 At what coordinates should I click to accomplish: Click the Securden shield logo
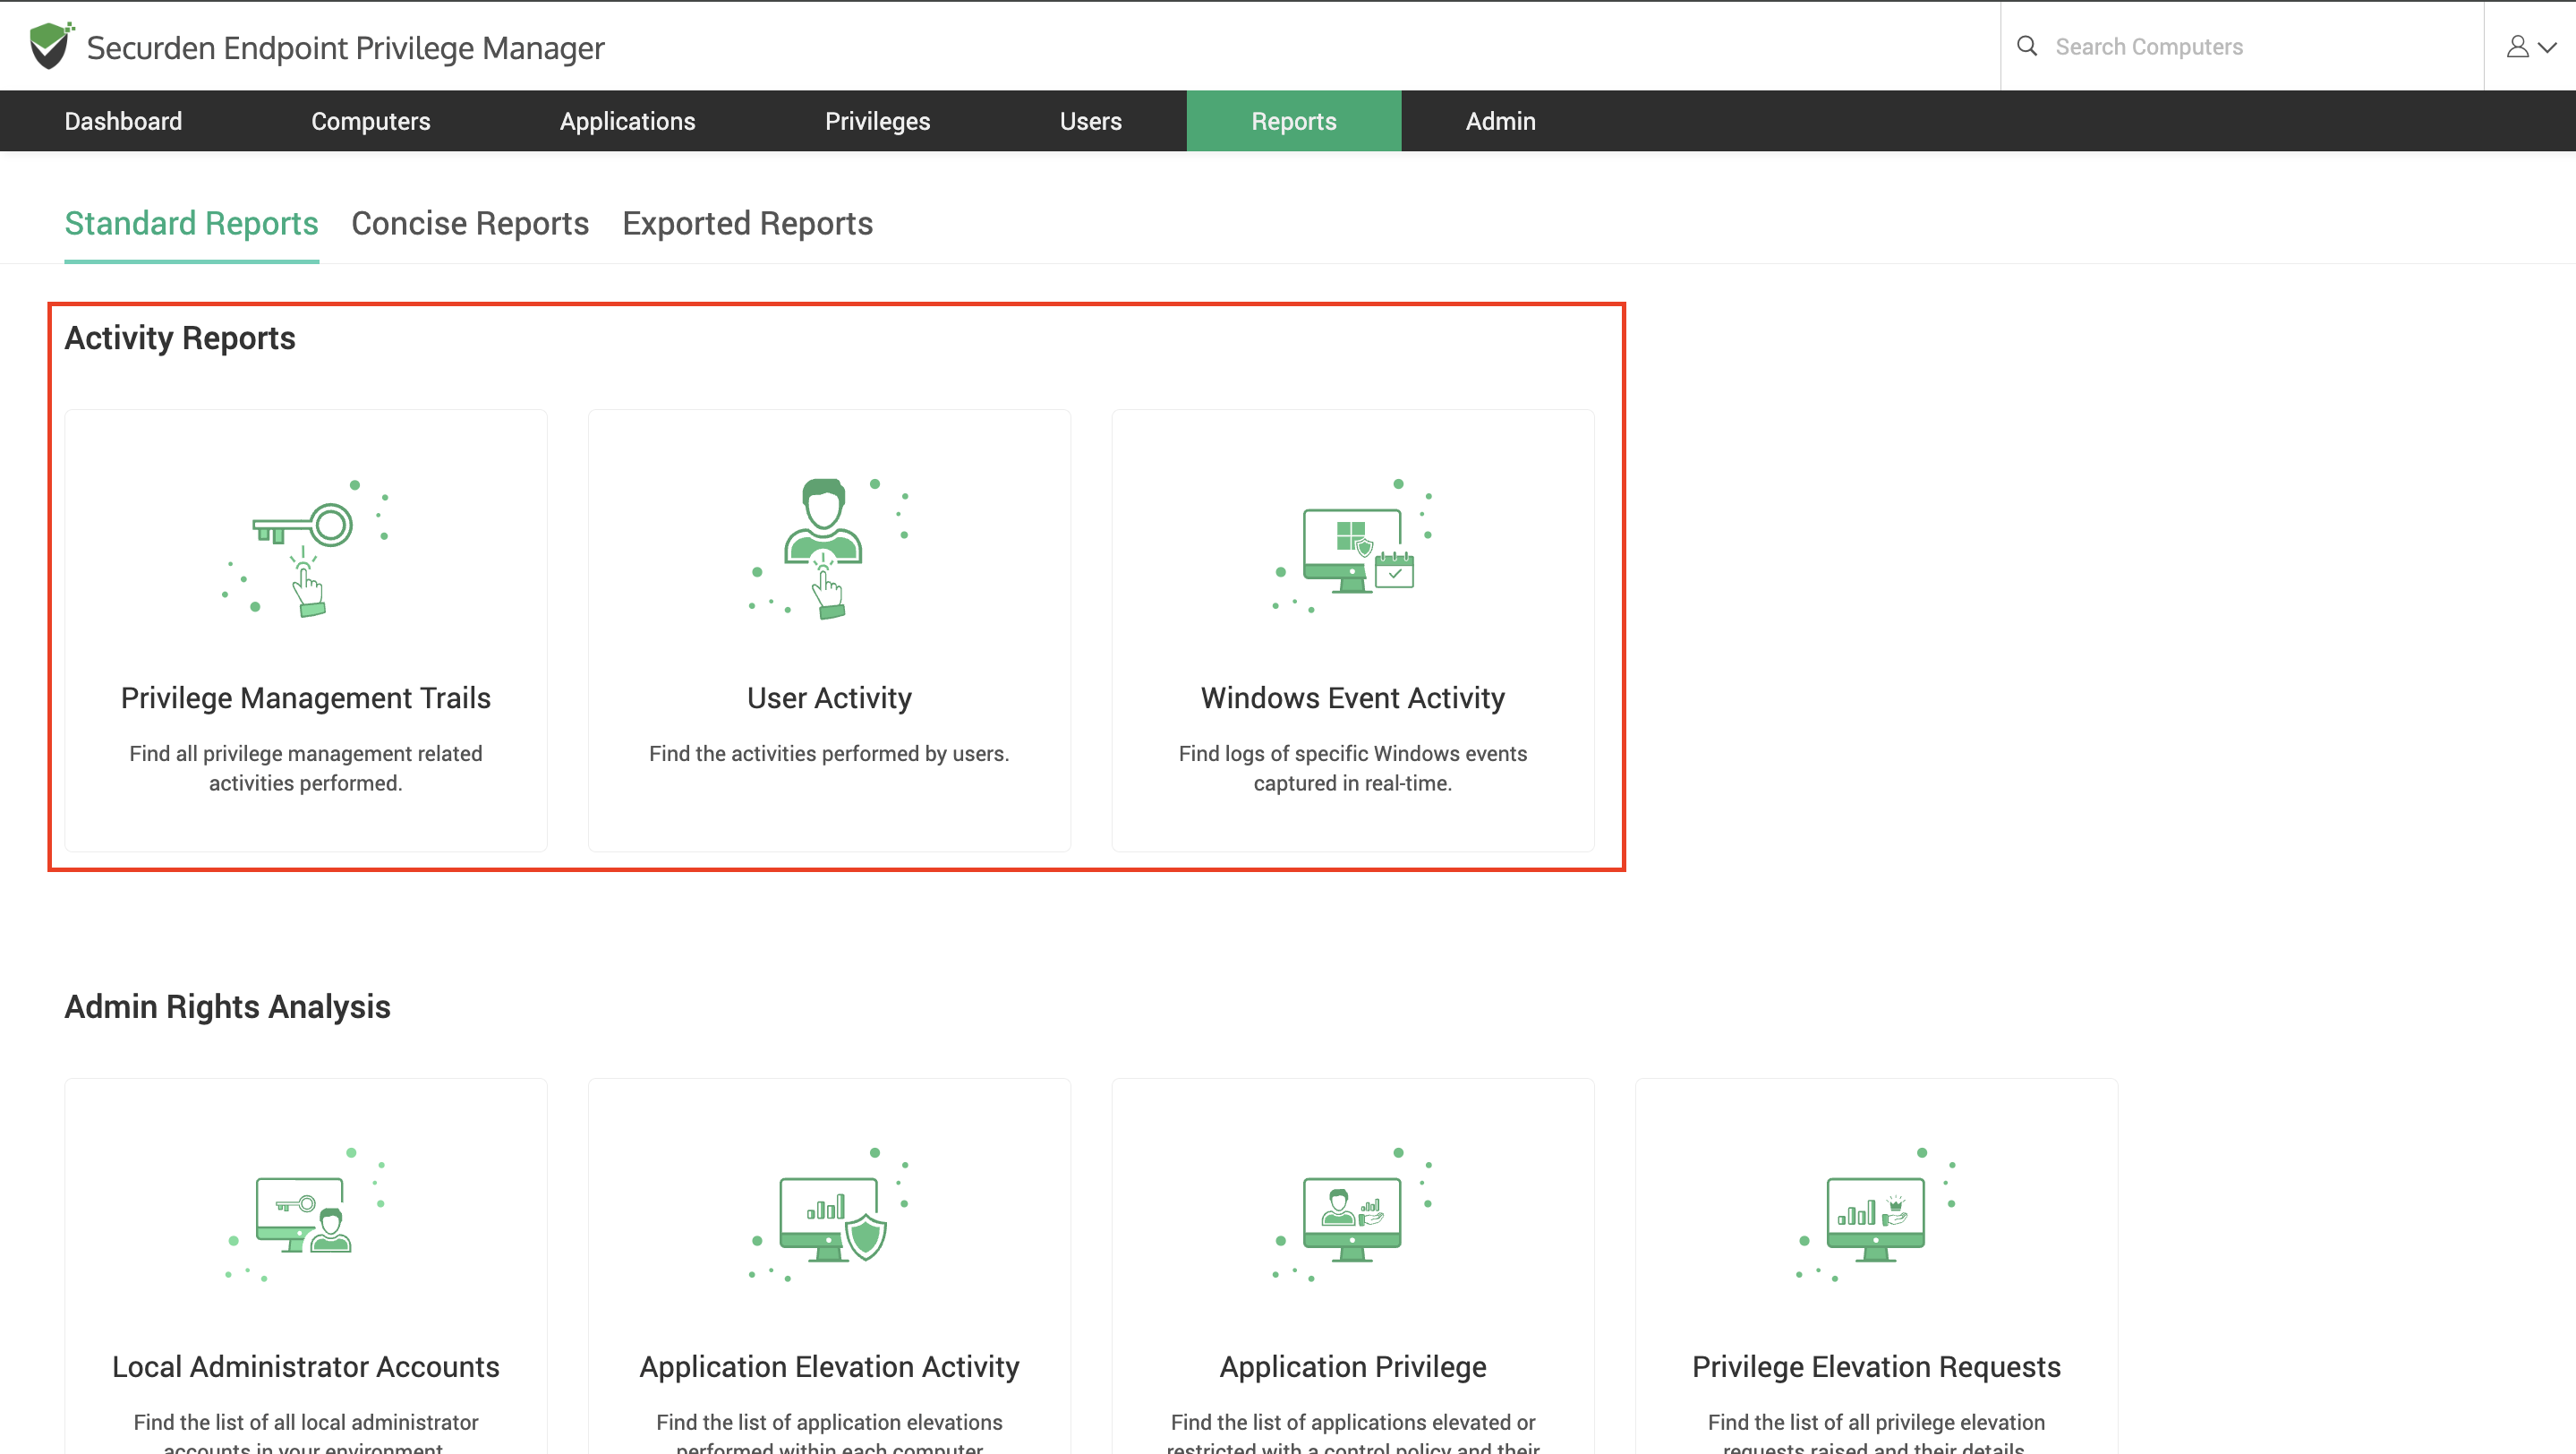pyautogui.click(x=51, y=46)
